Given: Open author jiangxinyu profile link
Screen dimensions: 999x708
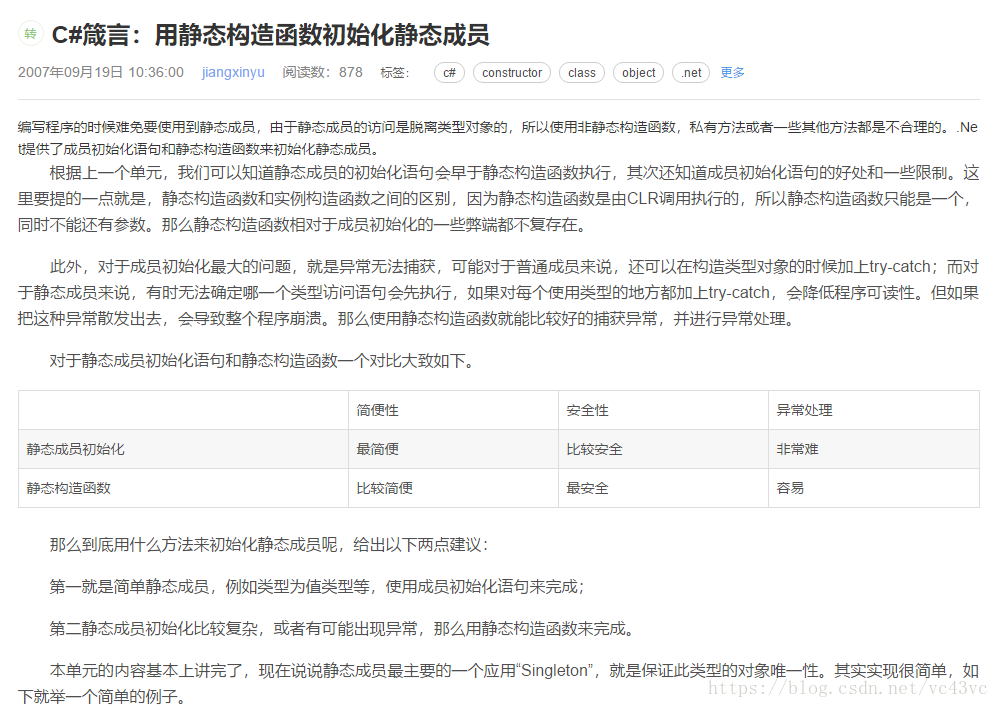Looking at the screenshot, I should coord(233,73).
